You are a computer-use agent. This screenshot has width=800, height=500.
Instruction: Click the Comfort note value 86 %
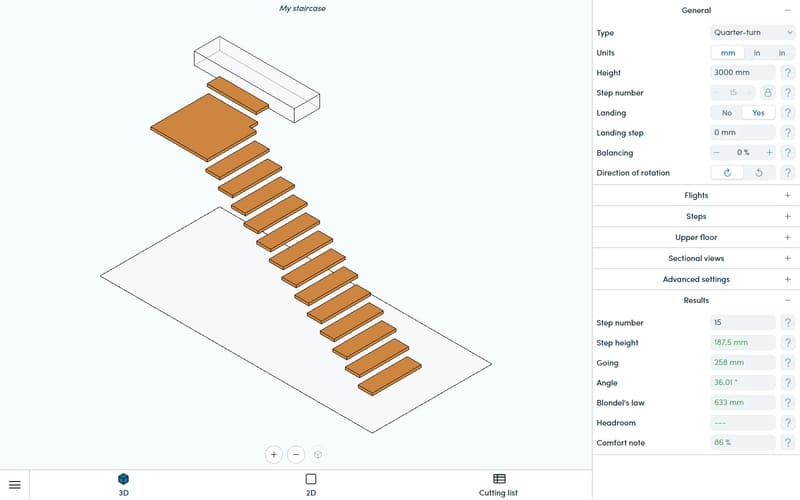coord(742,442)
